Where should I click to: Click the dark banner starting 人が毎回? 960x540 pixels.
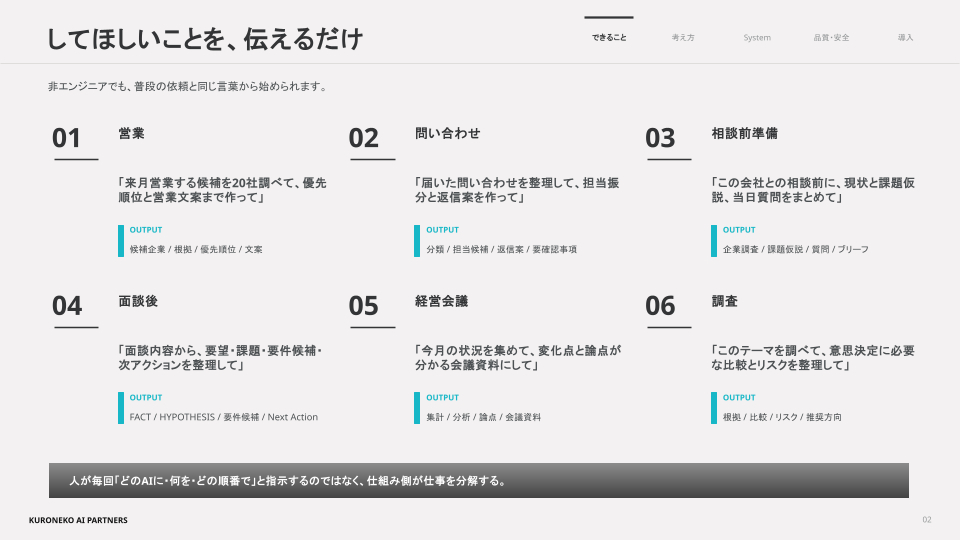point(479,481)
